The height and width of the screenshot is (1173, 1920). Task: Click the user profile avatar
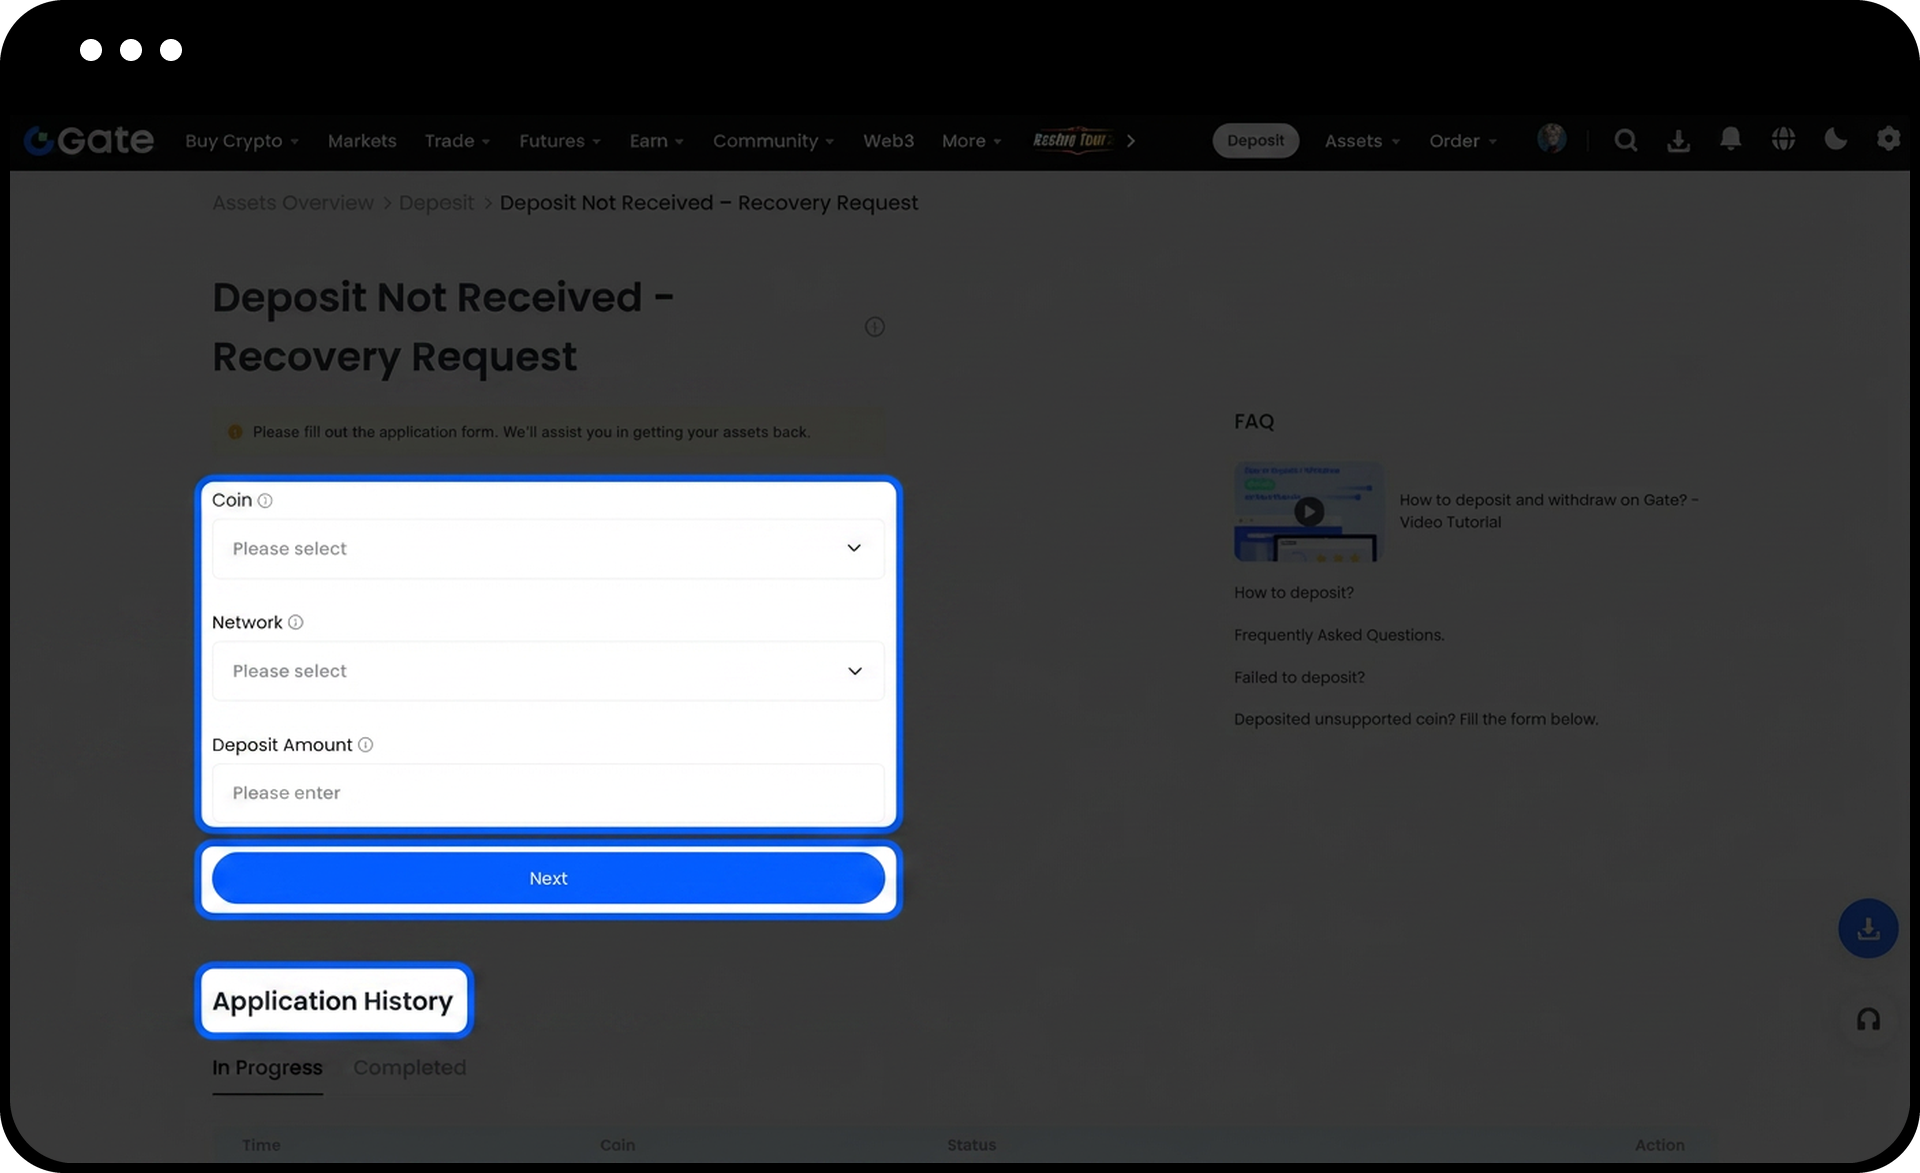(1552, 139)
